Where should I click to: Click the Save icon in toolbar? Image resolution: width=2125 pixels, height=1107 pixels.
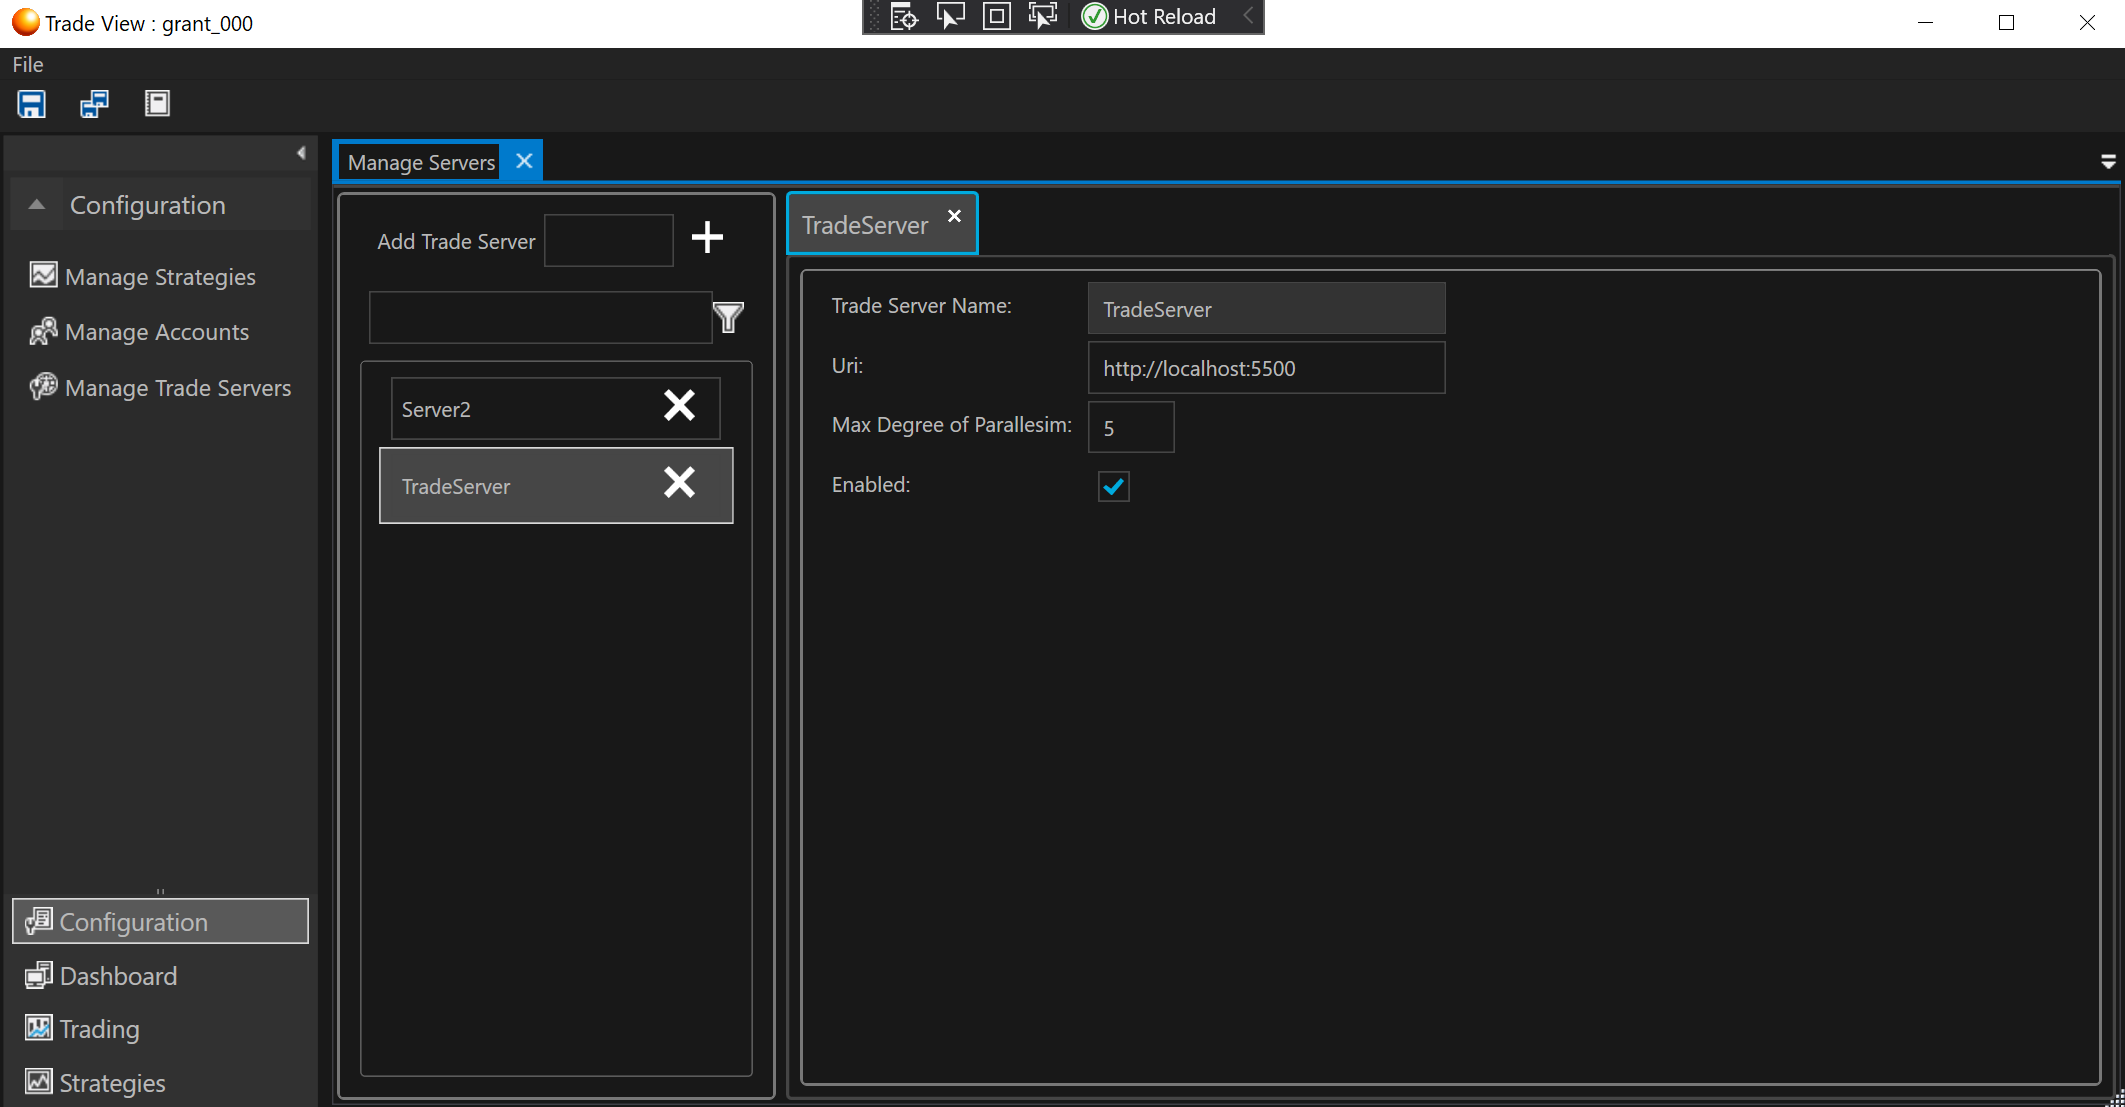point(32,104)
